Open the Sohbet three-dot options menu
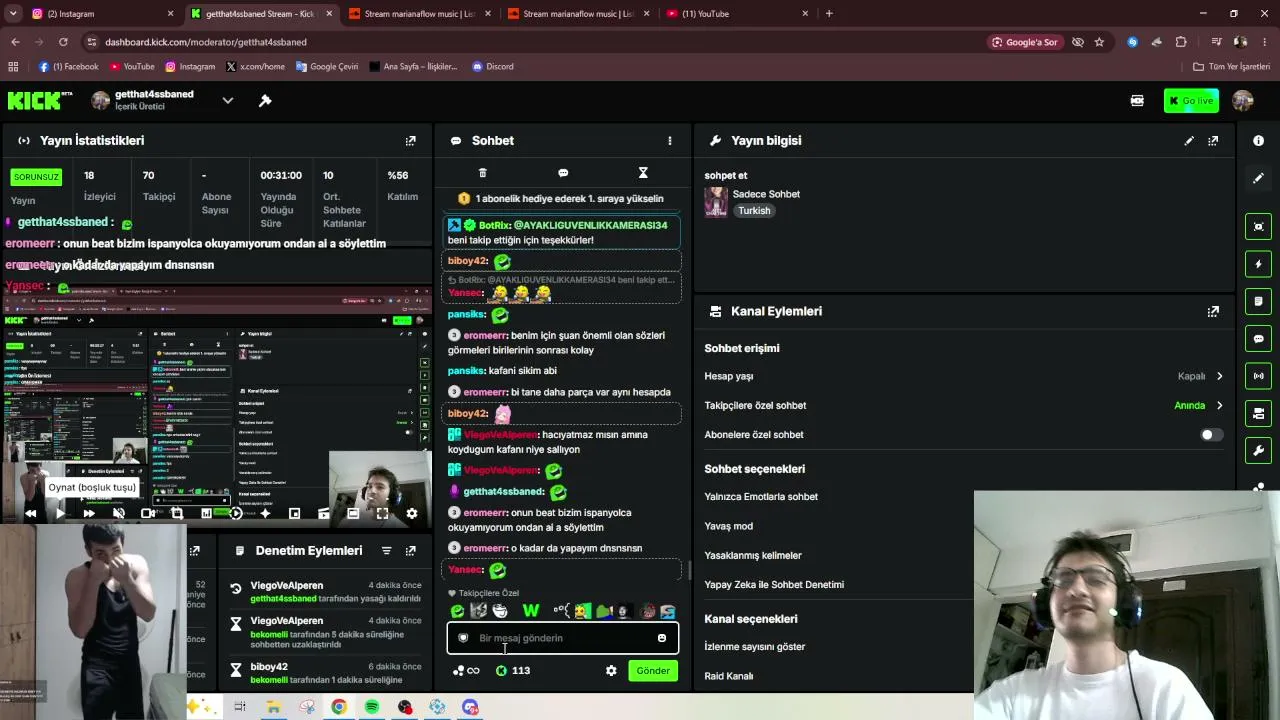 point(670,141)
